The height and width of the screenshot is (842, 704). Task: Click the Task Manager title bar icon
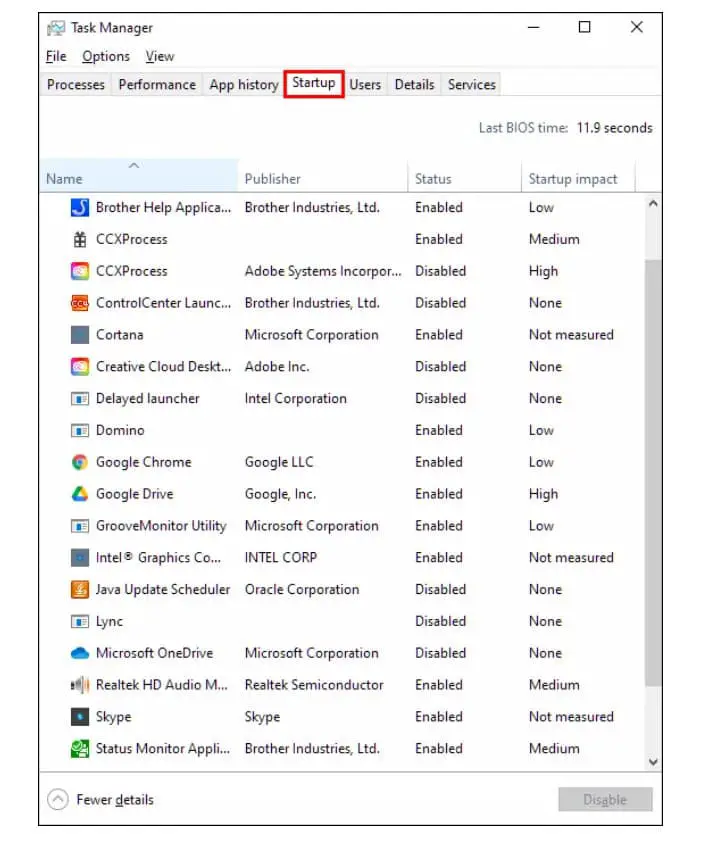[56, 28]
